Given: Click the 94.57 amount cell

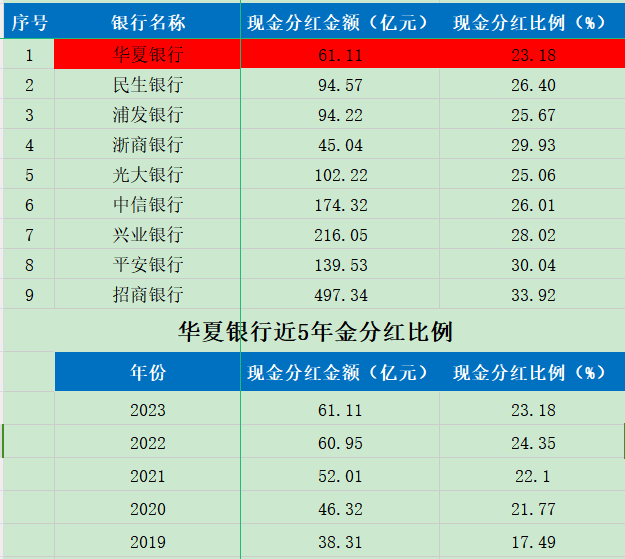Looking at the screenshot, I should [x=340, y=84].
